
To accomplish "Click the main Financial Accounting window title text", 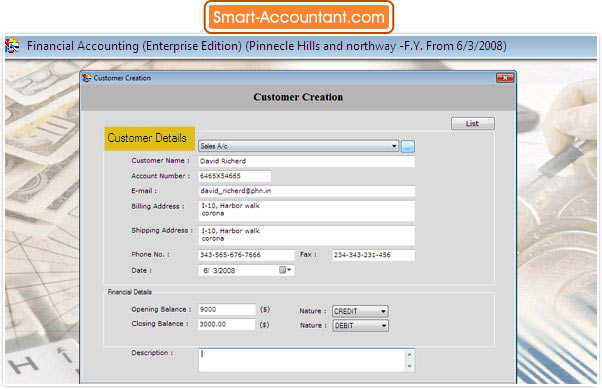I will click(267, 46).
